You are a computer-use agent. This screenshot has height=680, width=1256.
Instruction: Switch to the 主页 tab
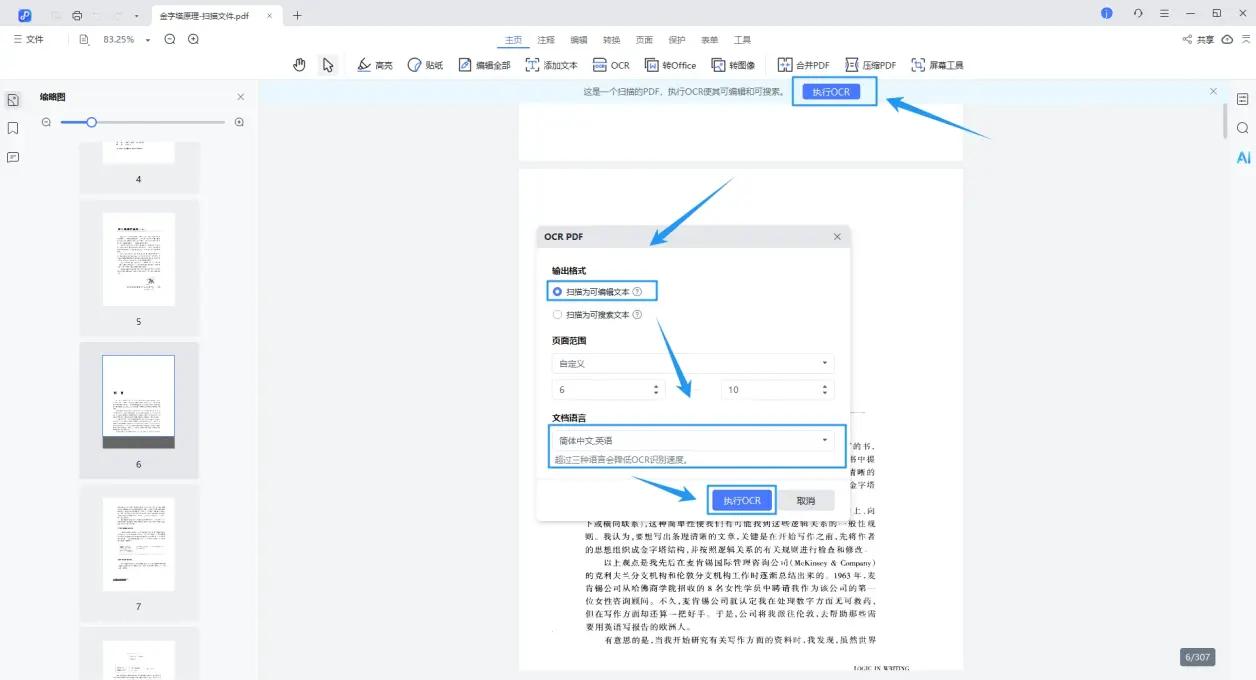tap(513, 40)
